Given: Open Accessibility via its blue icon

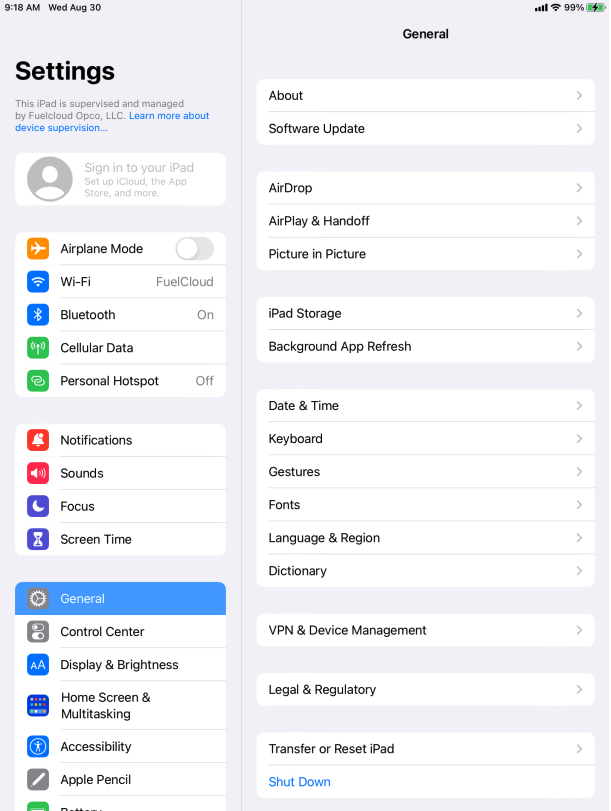Looking at the screenshot, I should (38, 746).
